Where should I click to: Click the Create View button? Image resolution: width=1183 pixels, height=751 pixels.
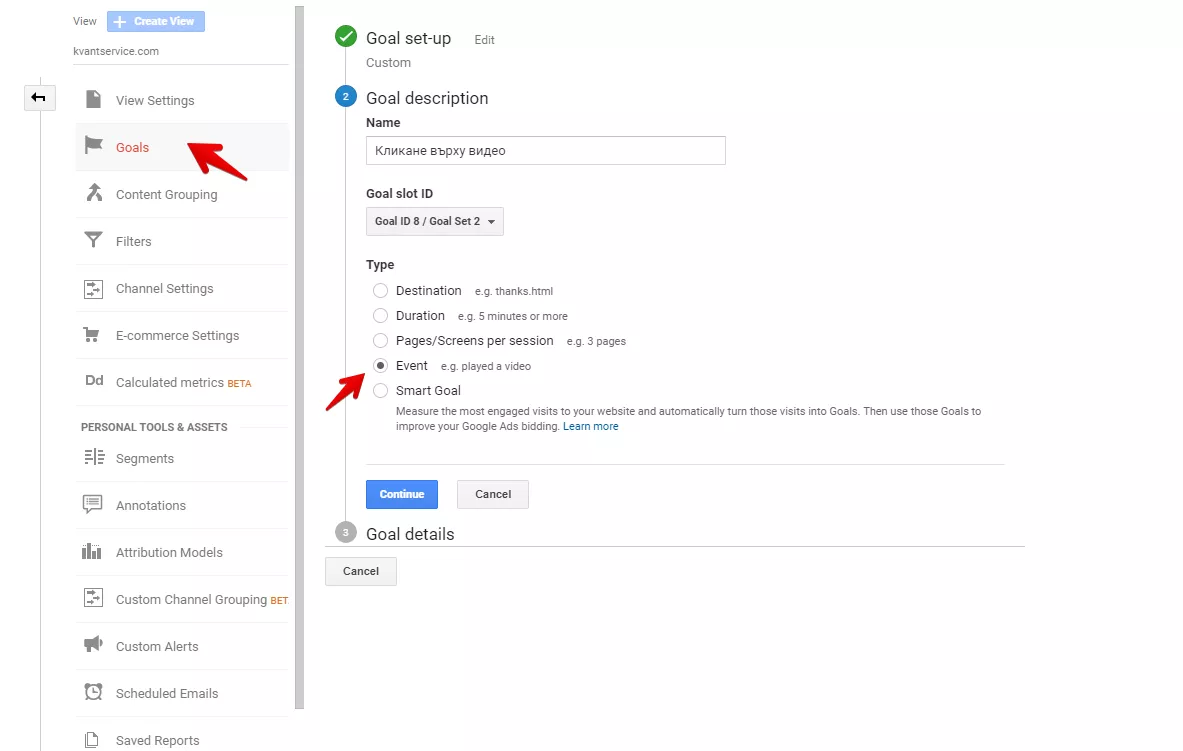pyautogui.click(x=155, y=21)
